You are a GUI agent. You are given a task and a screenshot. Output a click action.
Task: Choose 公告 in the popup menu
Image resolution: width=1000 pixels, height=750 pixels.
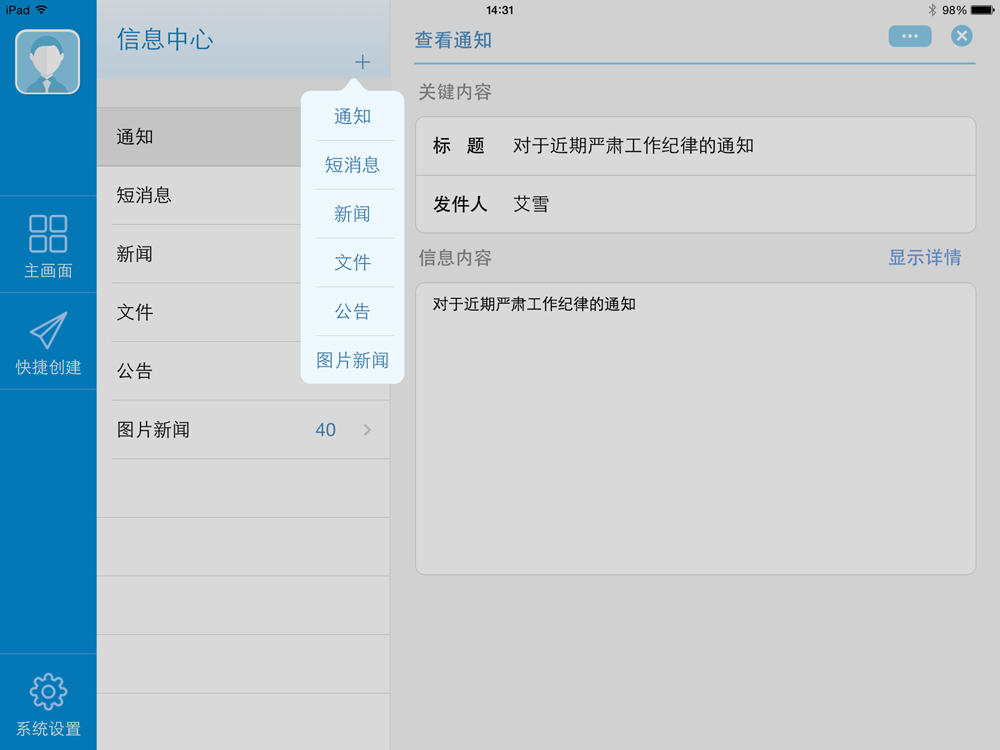point(353,311)
